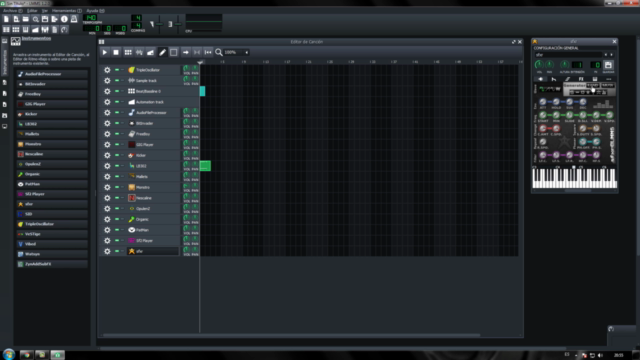
Task: Mute the TripleOscillator track
Action: 117,70
